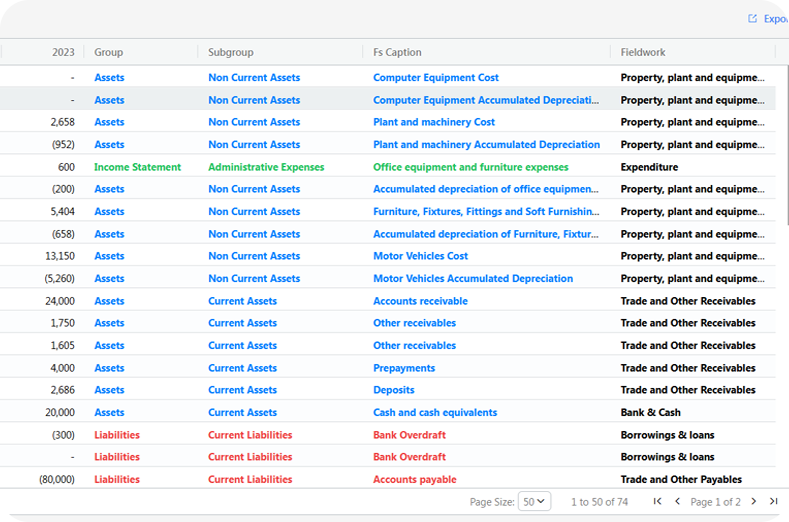Click the Bank & Cash fieldwork cell
789x522 pixels.
[650, 412]
